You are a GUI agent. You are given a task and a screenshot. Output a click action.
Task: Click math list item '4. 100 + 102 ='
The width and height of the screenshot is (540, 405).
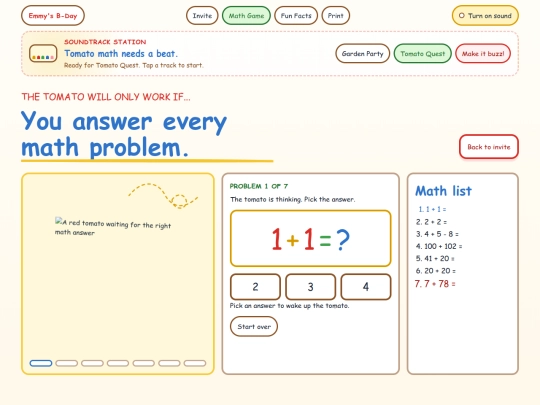[x=439, y=246]
